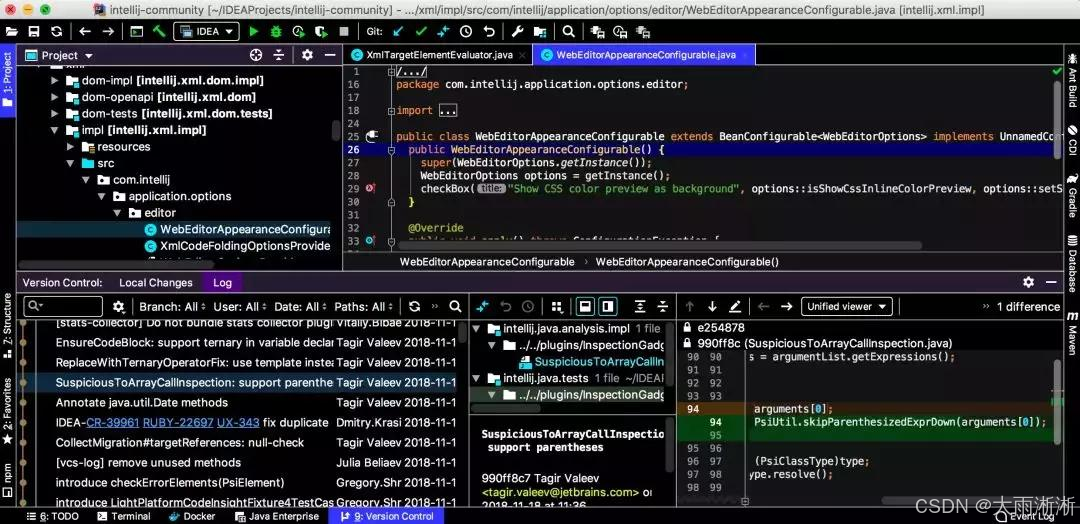This screenshot has height=524, width=1080.
Task: Navigate Back with the left arrow icon
Action: pos(85,32)
